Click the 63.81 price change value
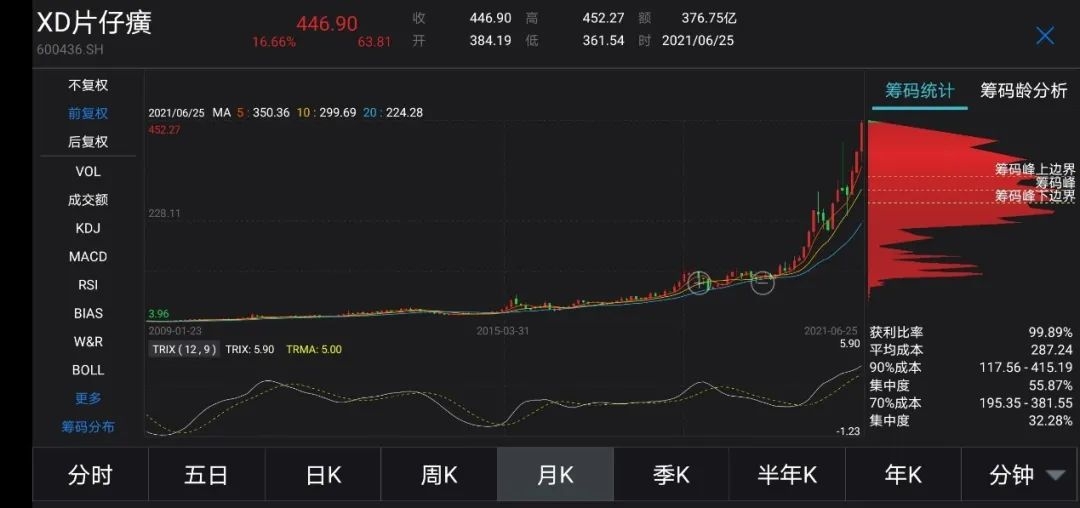The height and width of the screenshot is (508, 1080). click(x=374, y=42)
